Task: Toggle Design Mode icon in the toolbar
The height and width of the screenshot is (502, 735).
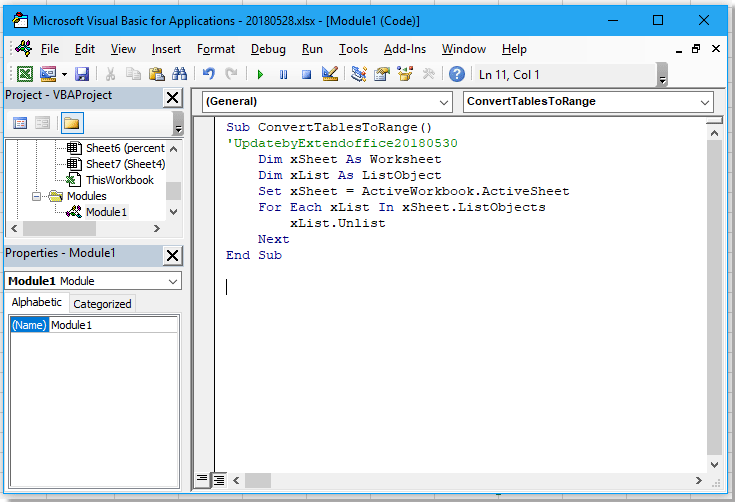Action: coord(331,74)
